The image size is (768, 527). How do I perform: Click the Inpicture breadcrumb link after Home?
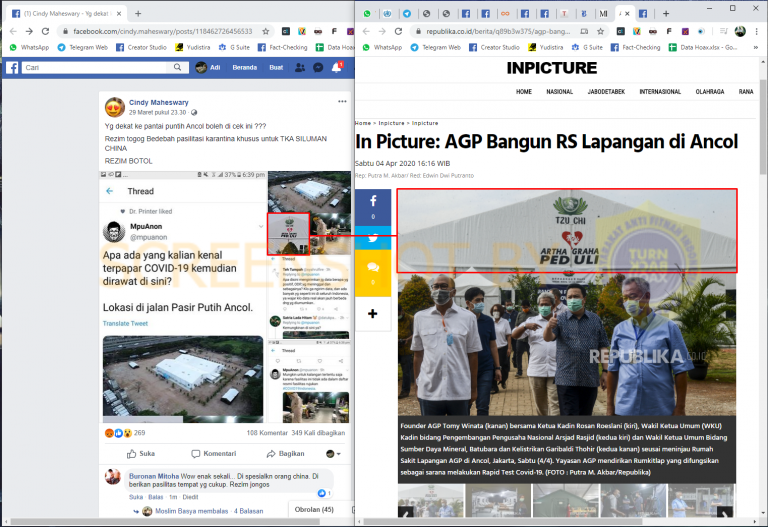tap(391, 123)
